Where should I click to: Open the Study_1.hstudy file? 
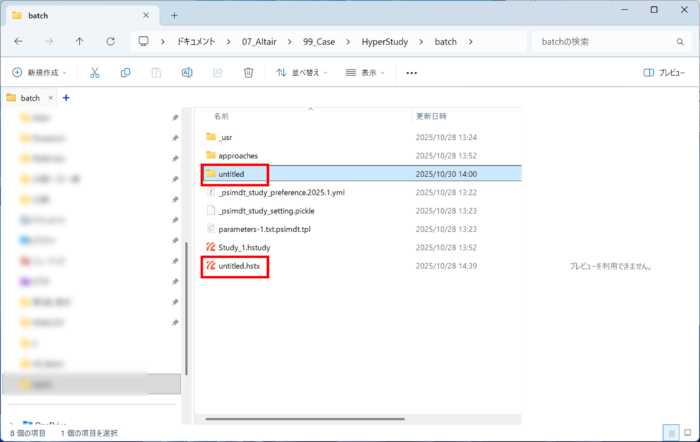[244, 247]
